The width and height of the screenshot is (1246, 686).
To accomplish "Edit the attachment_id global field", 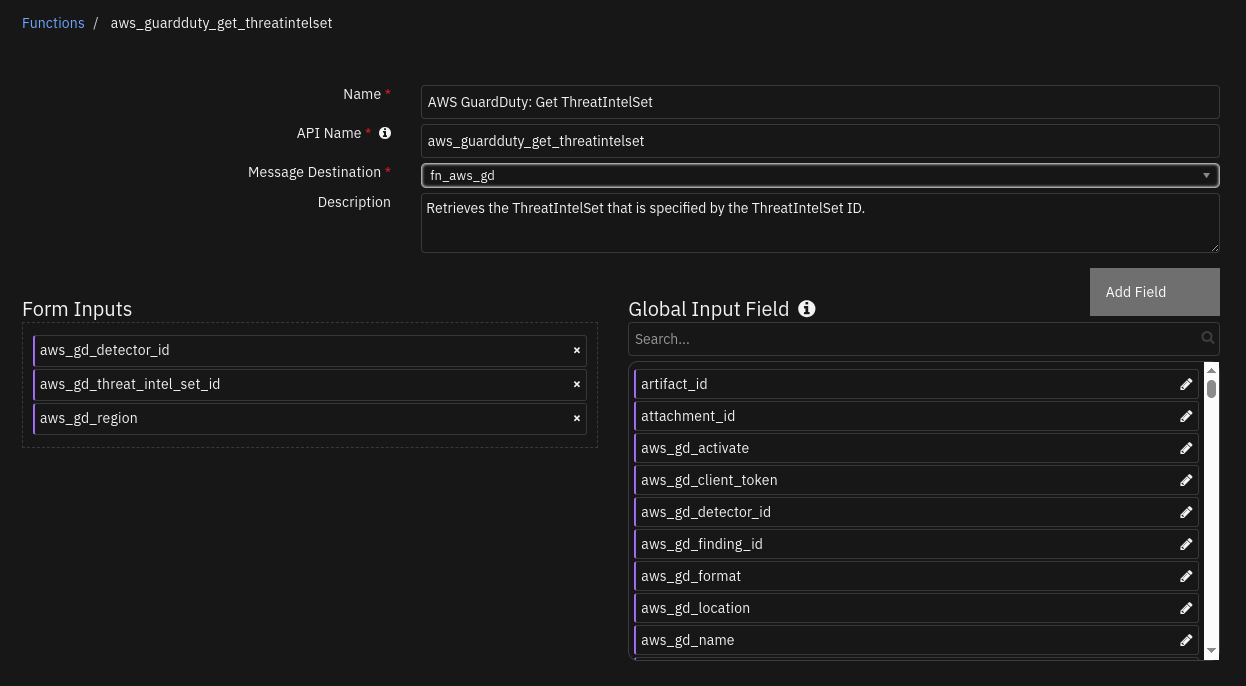I will (1186, 416).
